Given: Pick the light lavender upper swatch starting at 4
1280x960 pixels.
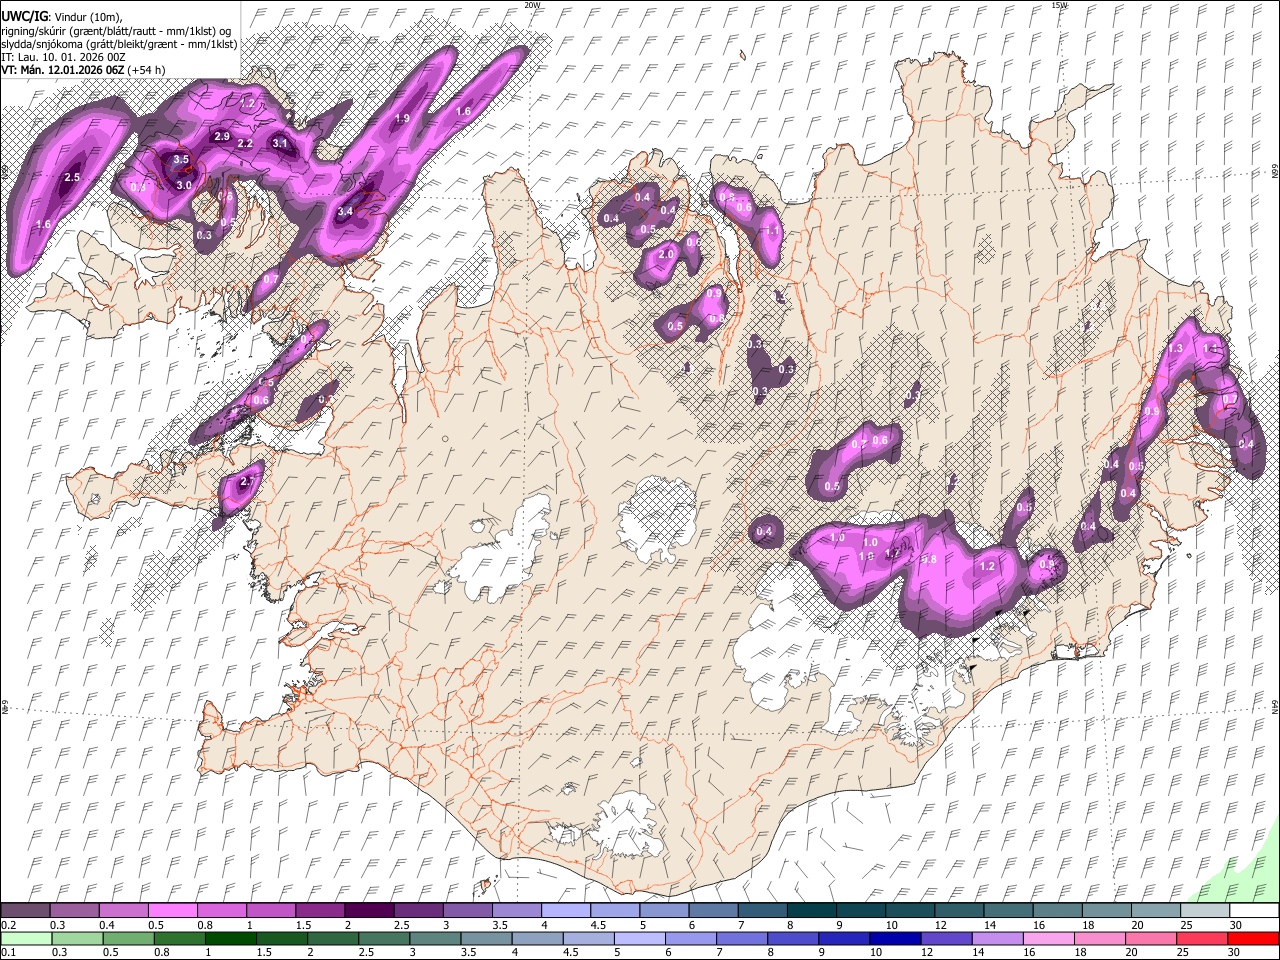Looking at the screenshot, I should click(565, 911).
